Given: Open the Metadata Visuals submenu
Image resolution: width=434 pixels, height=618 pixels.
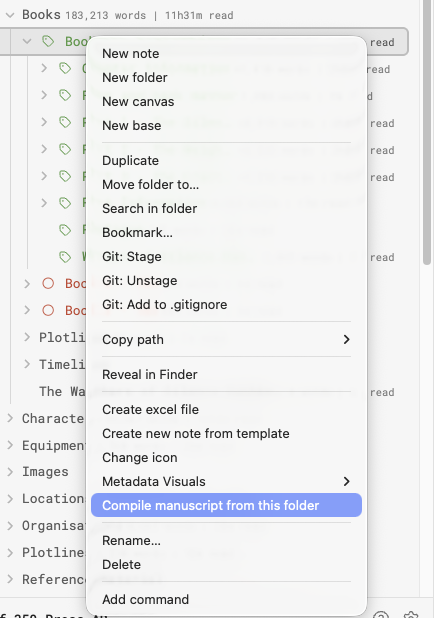Looking at the screenshot, I should (226, 482).
